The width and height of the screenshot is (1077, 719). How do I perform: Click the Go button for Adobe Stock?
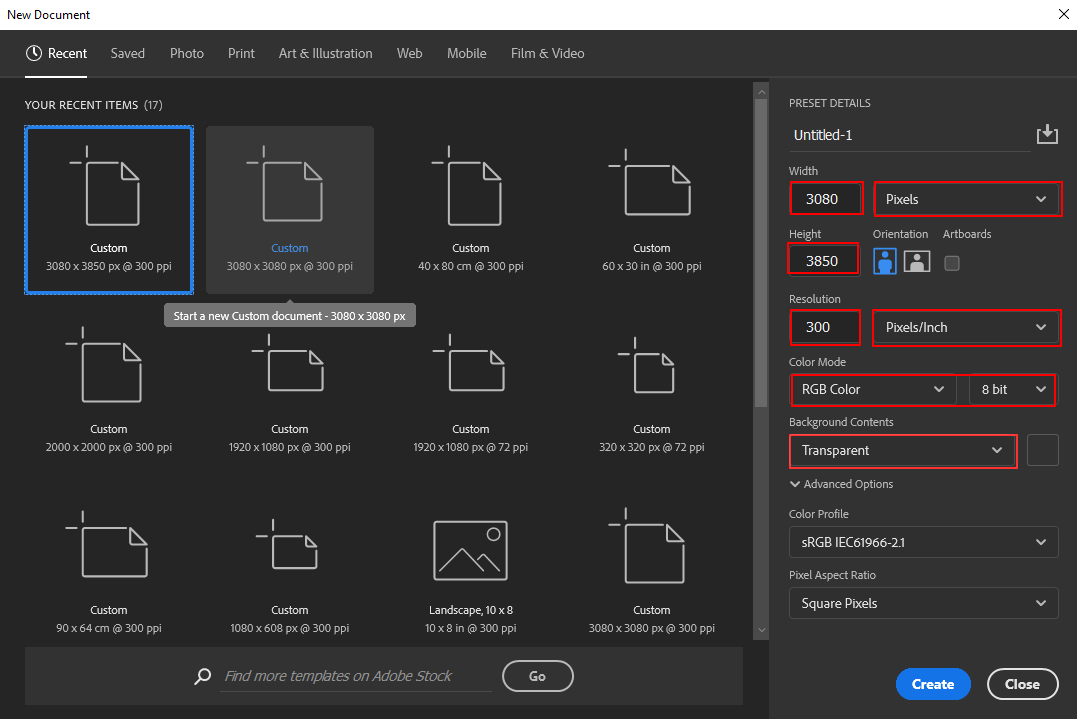point(537,676)
